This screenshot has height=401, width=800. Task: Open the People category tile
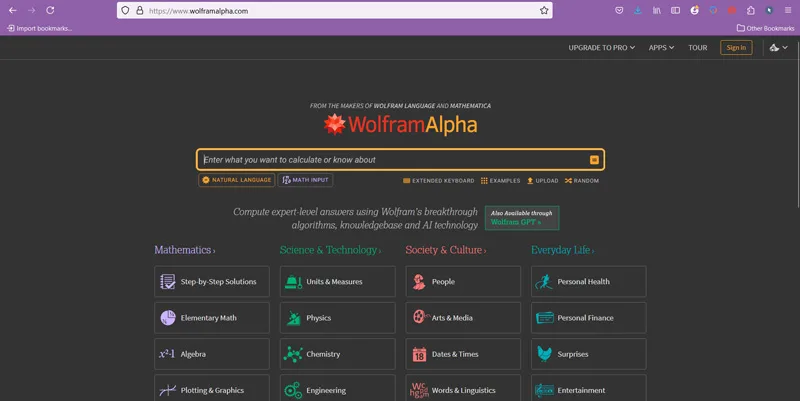pyautogui.click(x=463, y=282)
